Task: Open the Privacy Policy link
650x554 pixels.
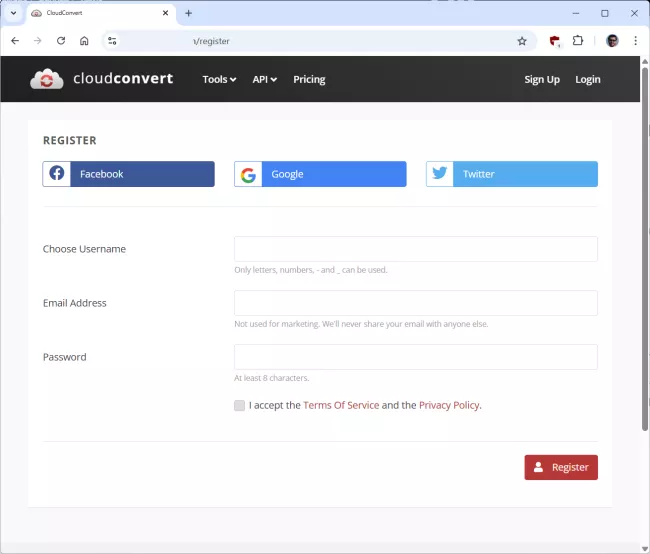Action: point(449,405)
